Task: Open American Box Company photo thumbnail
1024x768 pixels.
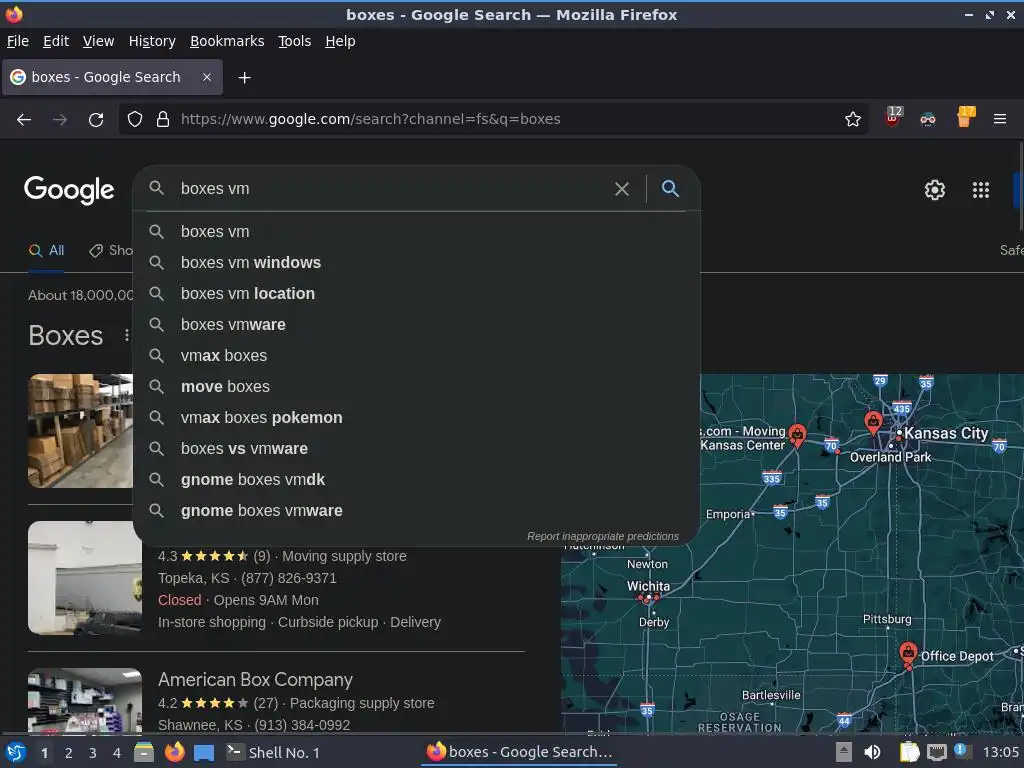Action: 85,700
